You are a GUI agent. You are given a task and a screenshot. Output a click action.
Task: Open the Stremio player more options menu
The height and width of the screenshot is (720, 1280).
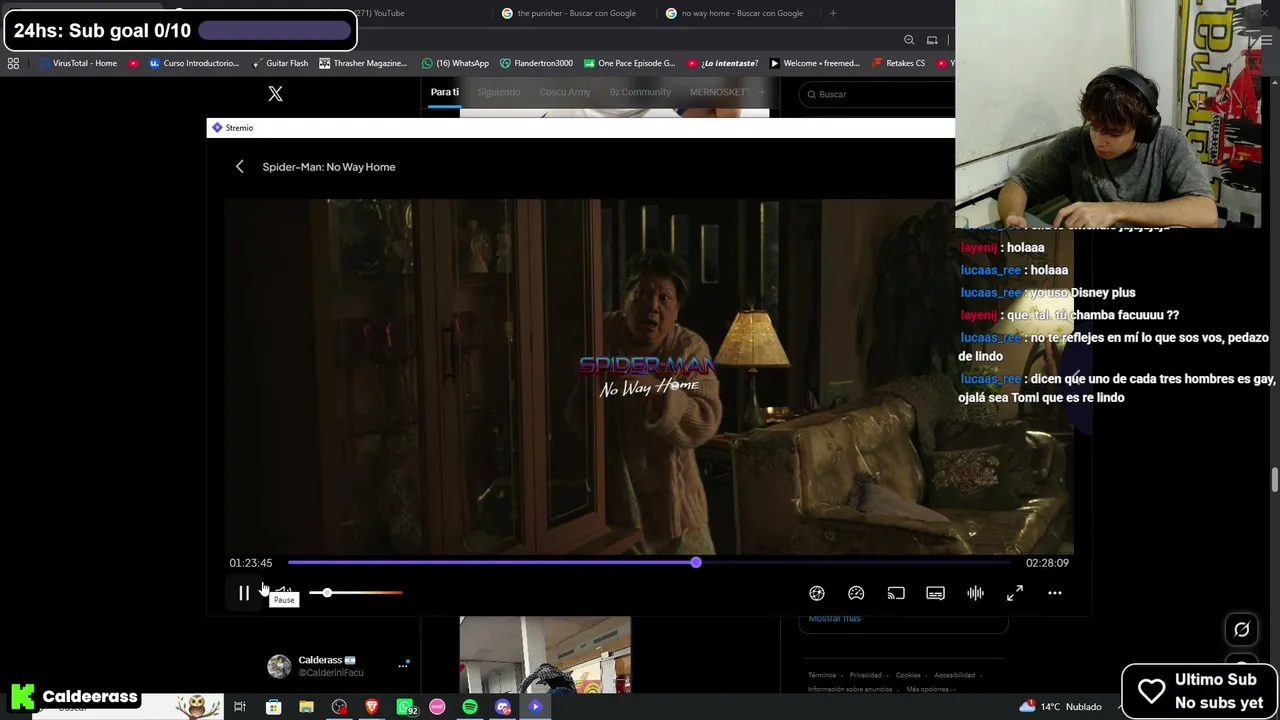(1054, 593)
